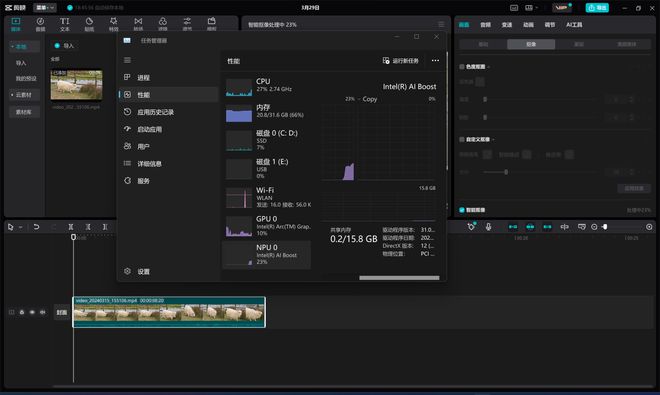This screenshot has width=660, height=395.
Task: Click the Task Manager horizontal scrollbar
Action: click(x=399, y=278)
